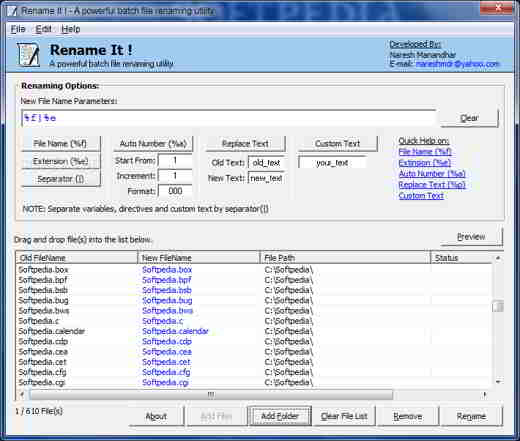Click the Clear File List button
Image resolution: width=520 pixels, height=441 pixels.
click(344, 416)
